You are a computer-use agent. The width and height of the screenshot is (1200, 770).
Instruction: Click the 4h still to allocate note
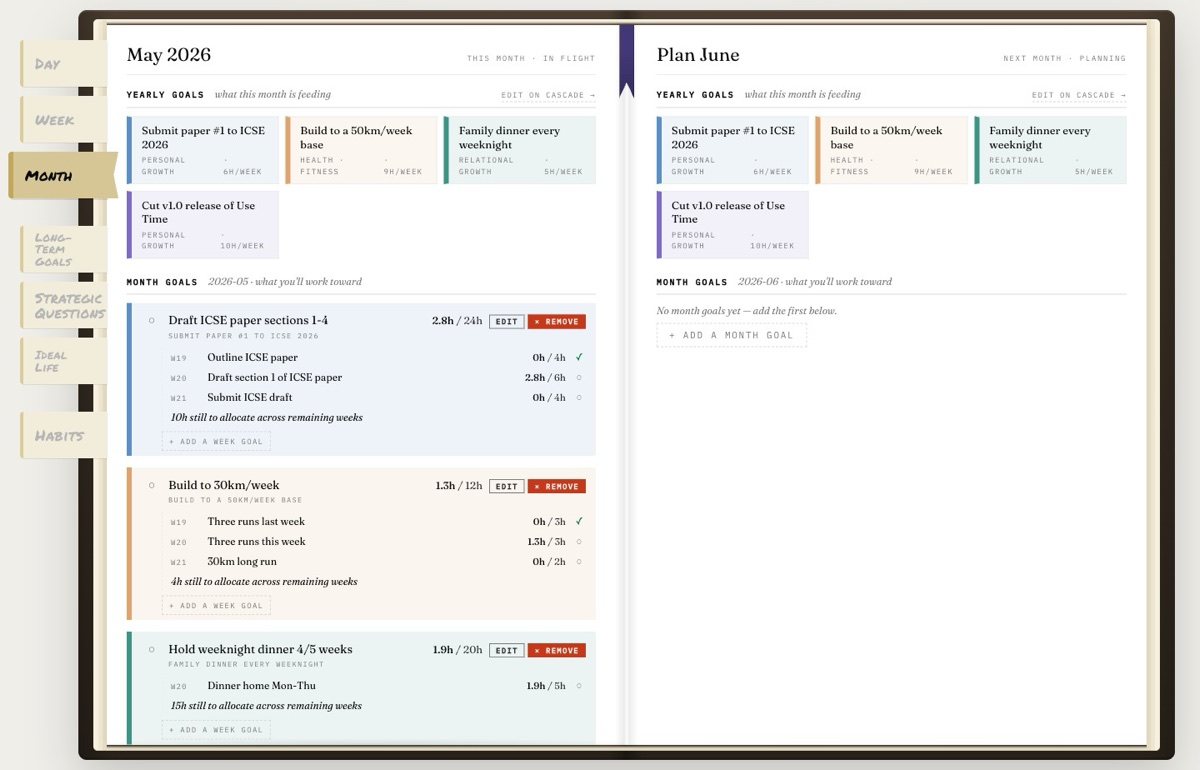[x=264, y=581]
